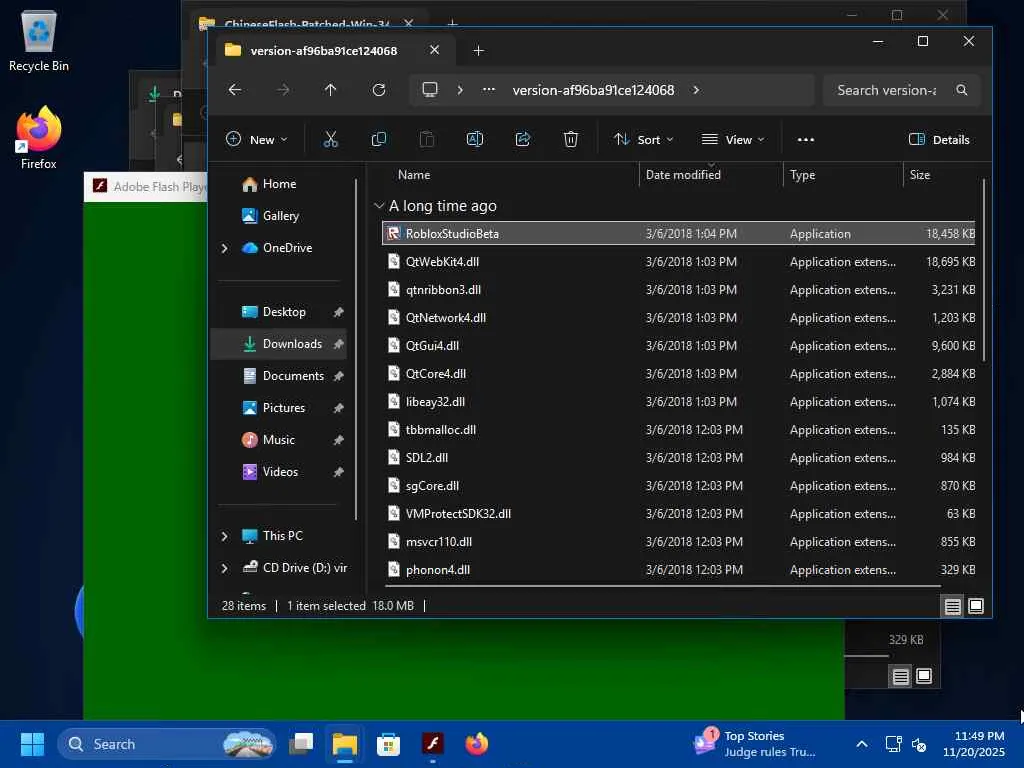Select the Recycle Bin desktop icon
This screenshot has width=1024, height=768.
(x=39, y=40)
